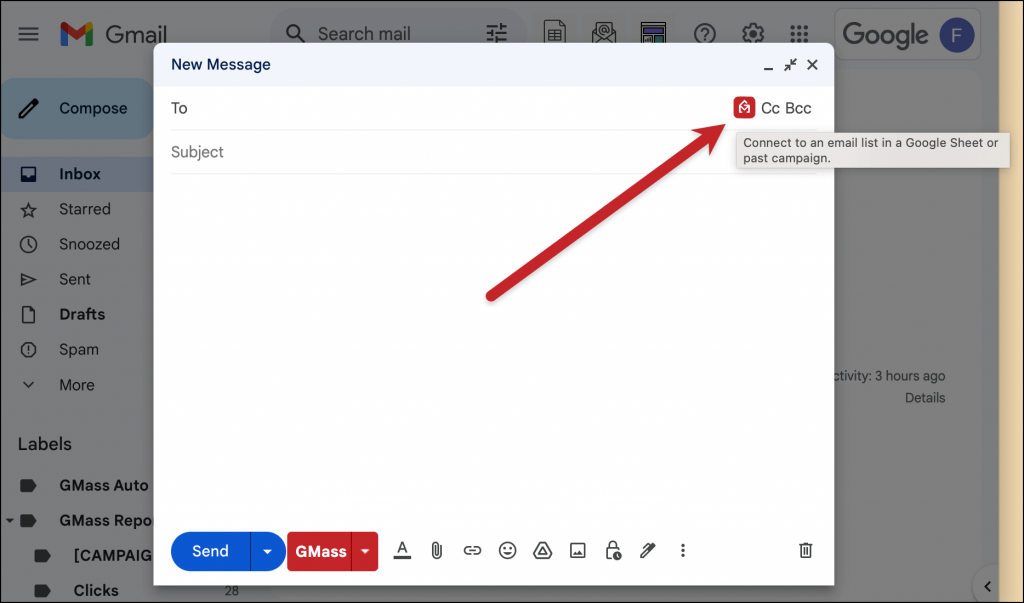Discard the draft with the trash icon
This screenshot has height=603, width=1024.
tap(805, 550)
